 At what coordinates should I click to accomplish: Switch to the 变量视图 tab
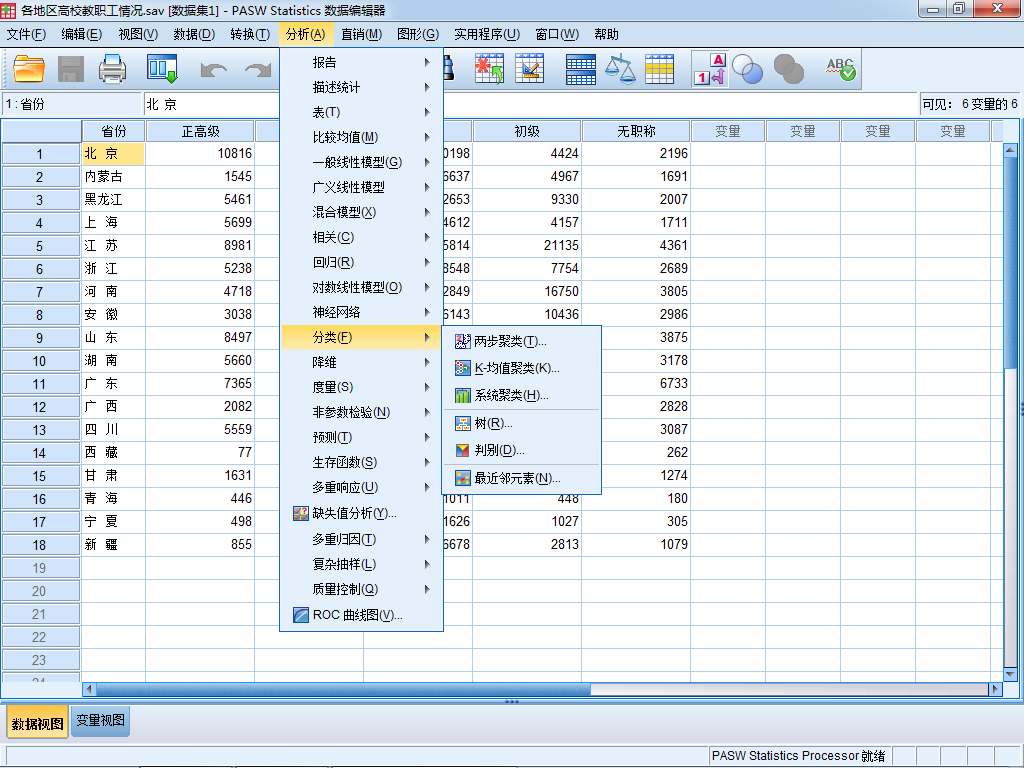point(101,720)
